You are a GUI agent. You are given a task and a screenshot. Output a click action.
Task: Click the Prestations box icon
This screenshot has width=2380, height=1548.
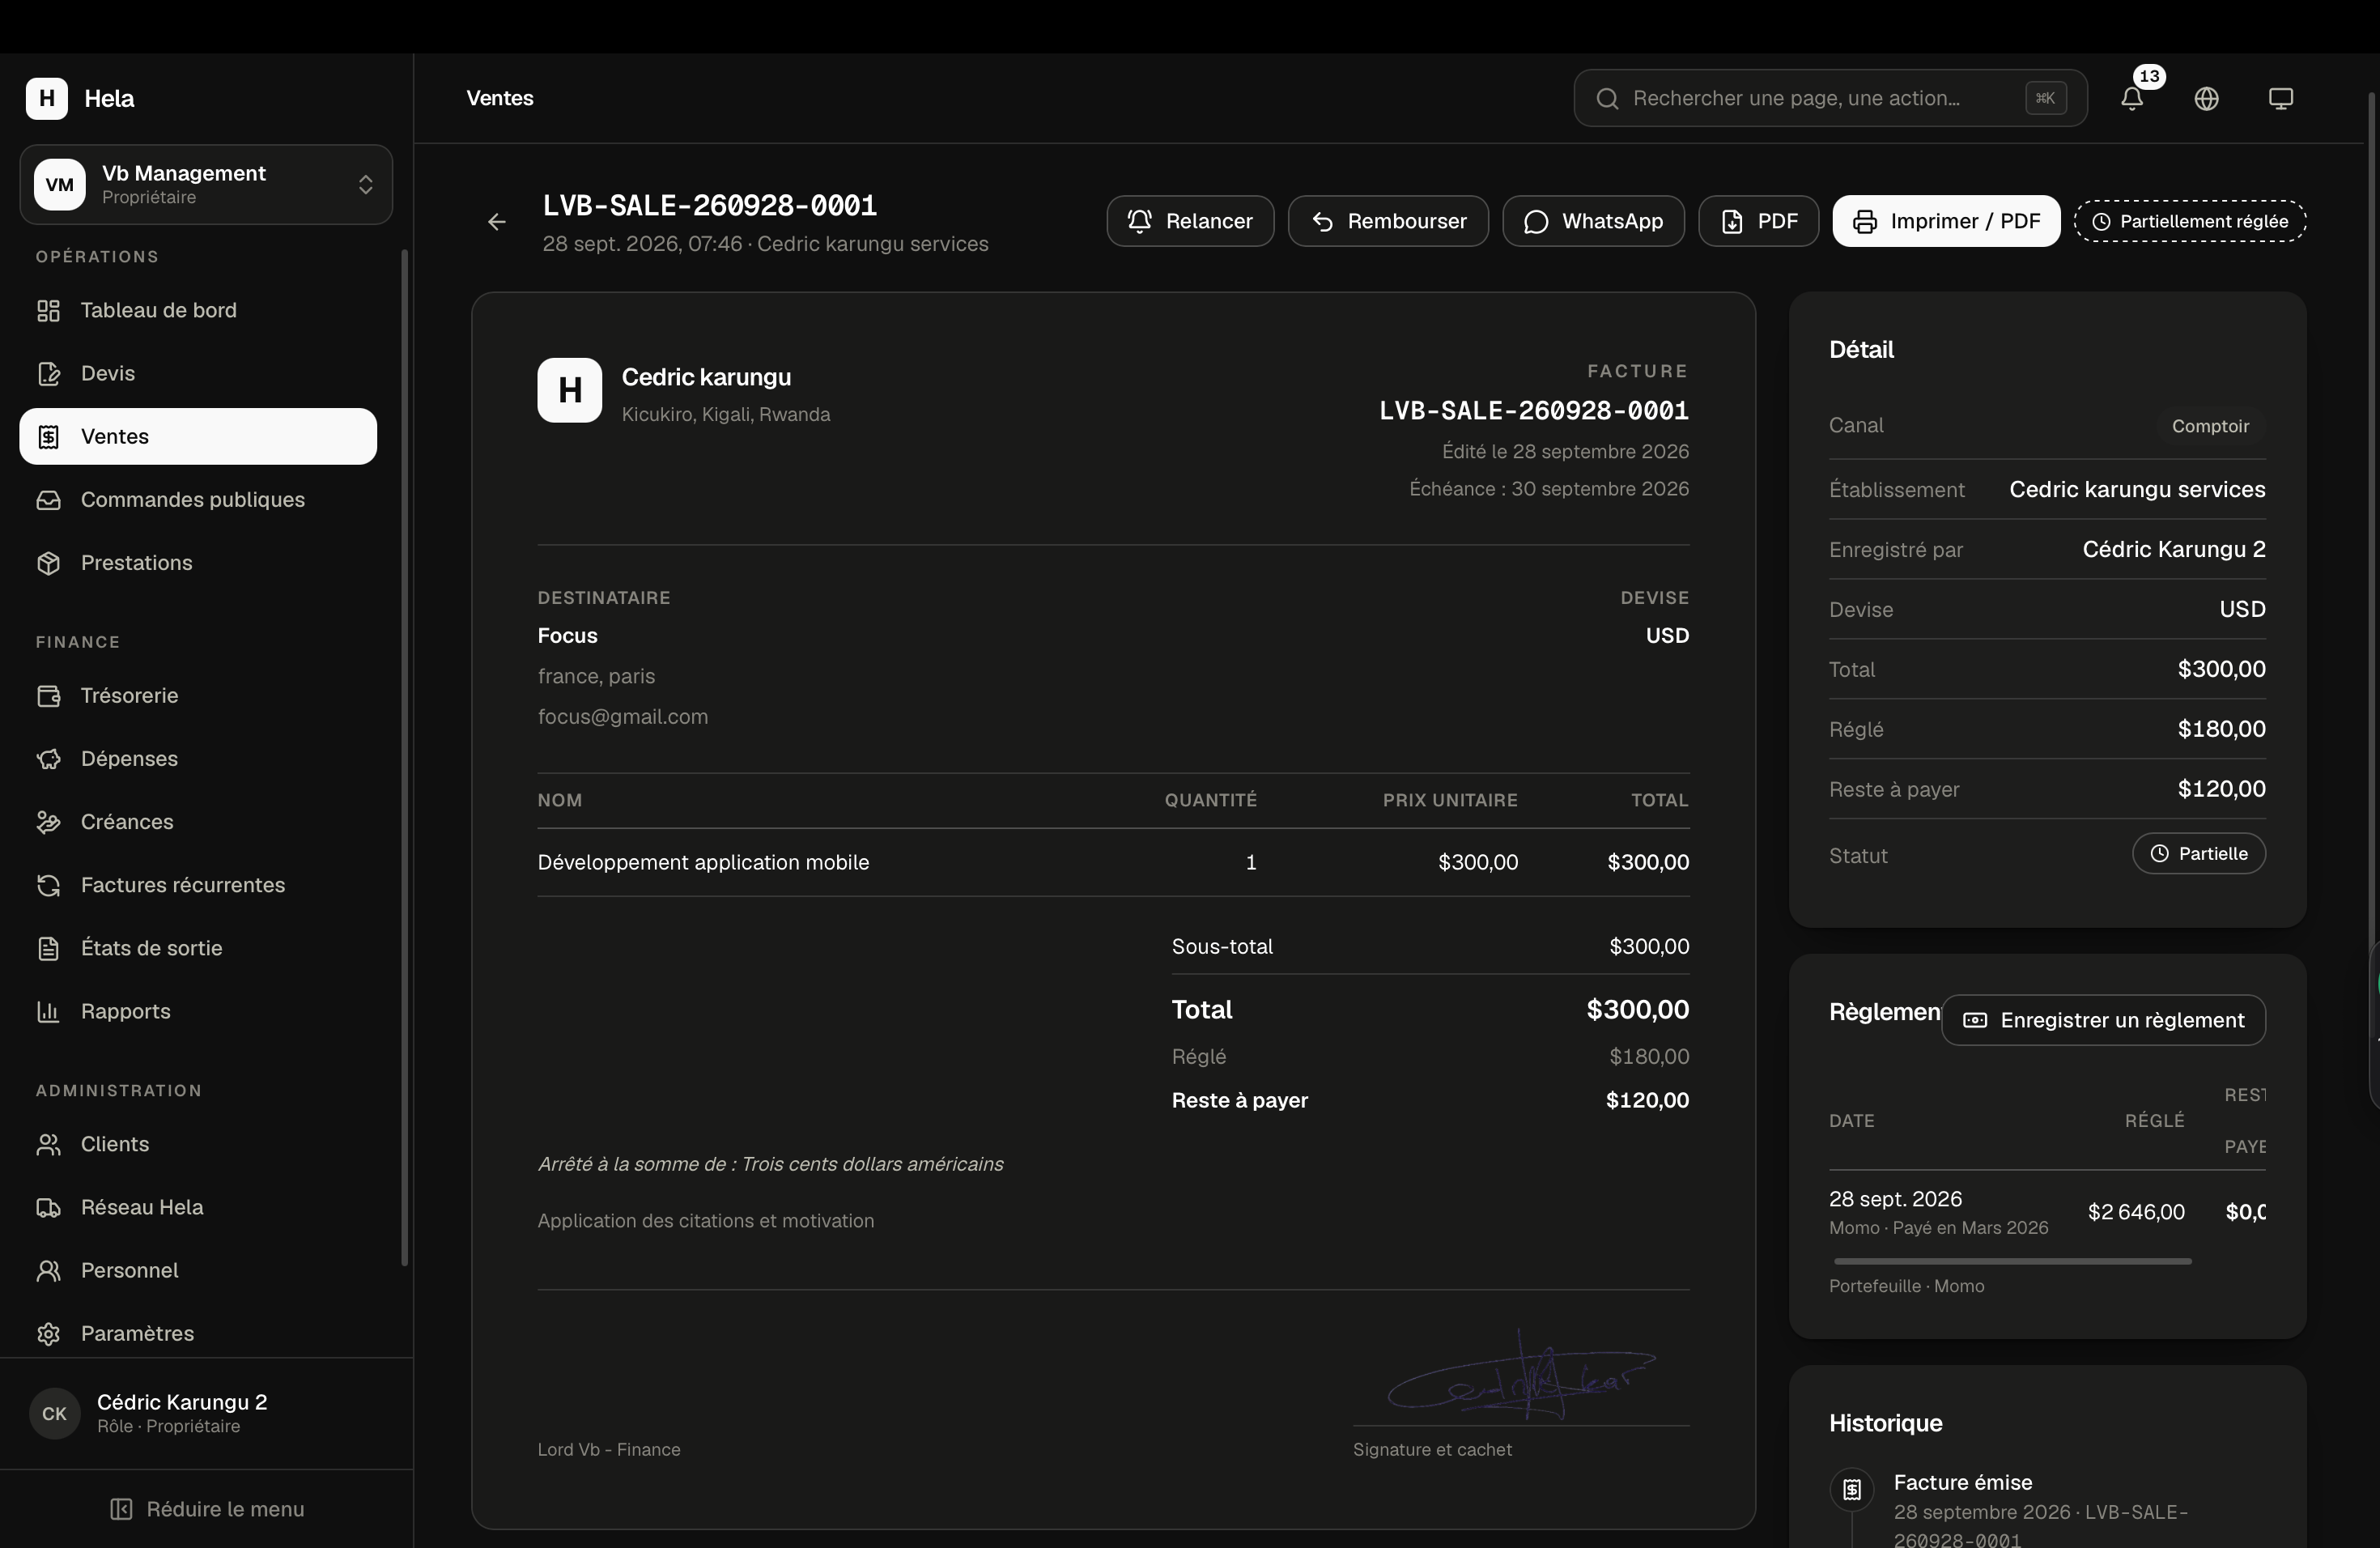point(48,562)
